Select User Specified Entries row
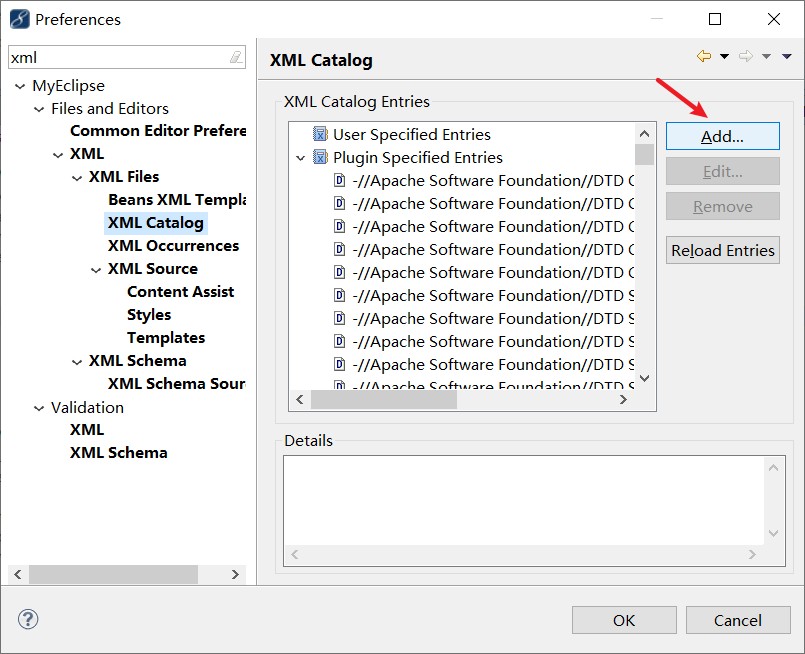805x654 pixels. (412, 134)
